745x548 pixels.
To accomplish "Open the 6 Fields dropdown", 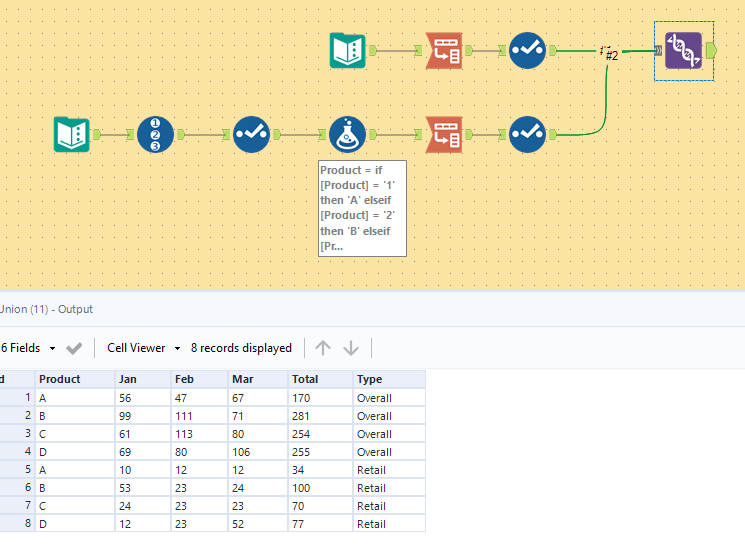I will click(28, 348).
